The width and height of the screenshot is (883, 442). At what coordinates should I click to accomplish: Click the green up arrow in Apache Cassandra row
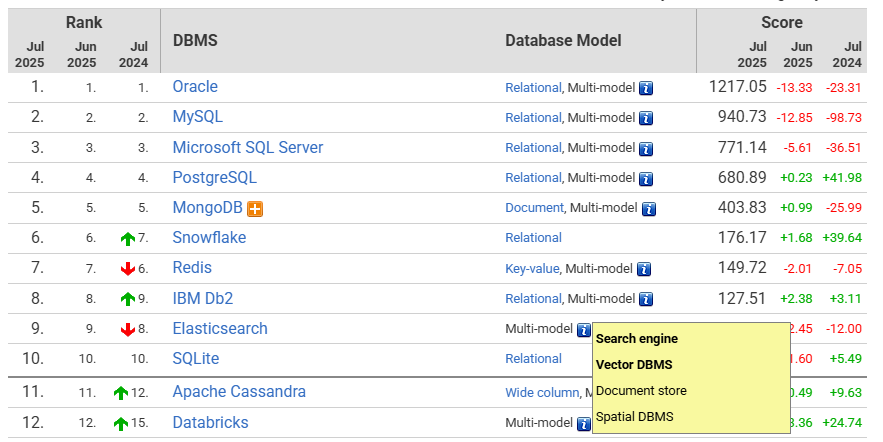(121, 393)
